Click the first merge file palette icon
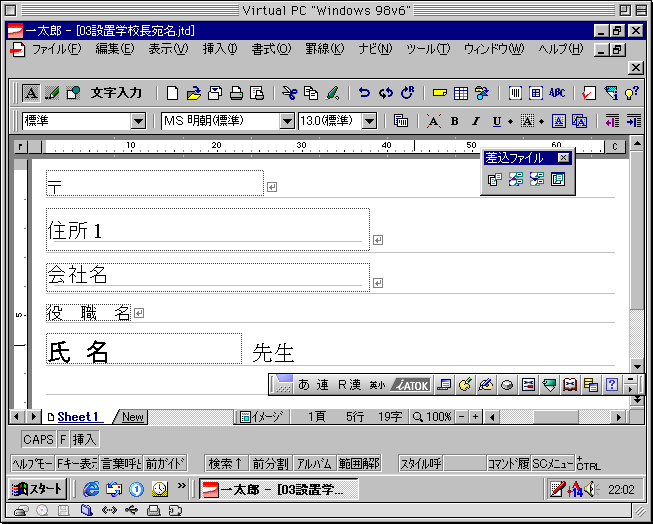The height and width of the screenshot is (524, 653). tap(494, 180)
